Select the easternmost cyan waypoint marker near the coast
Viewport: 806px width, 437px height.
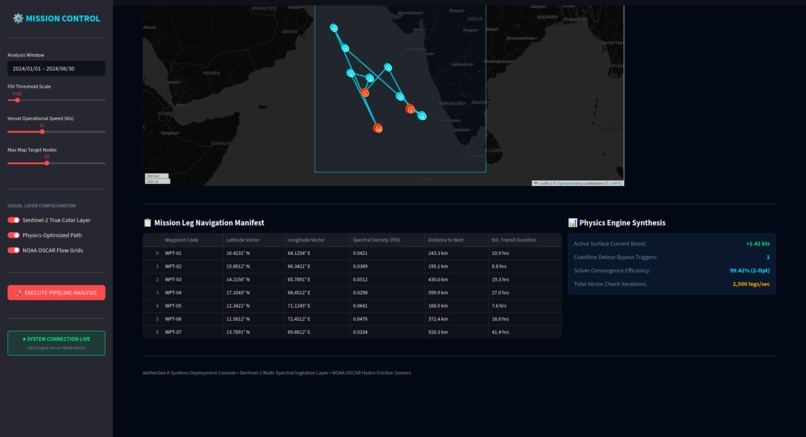[x=422, y=116]
